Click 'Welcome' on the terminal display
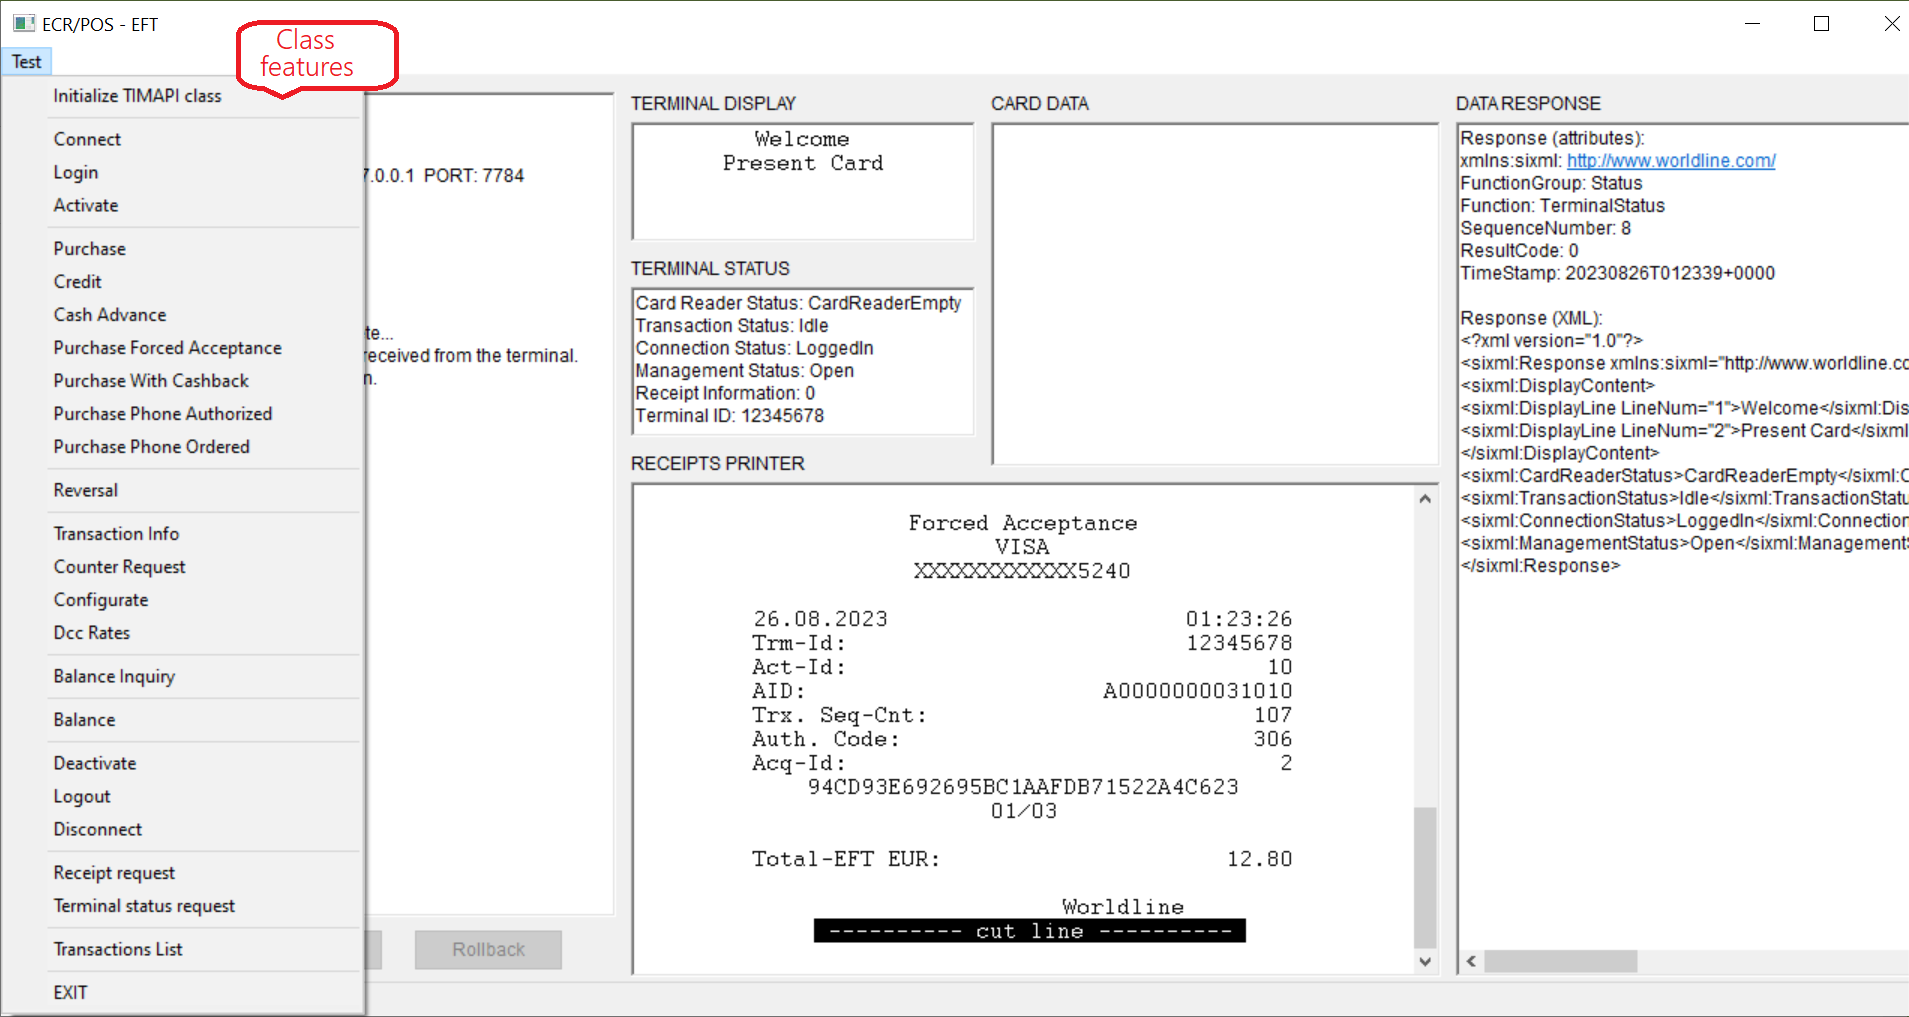Image resolution: width=1909 pixels, height=1017 pixels. (x=802, y=139)
